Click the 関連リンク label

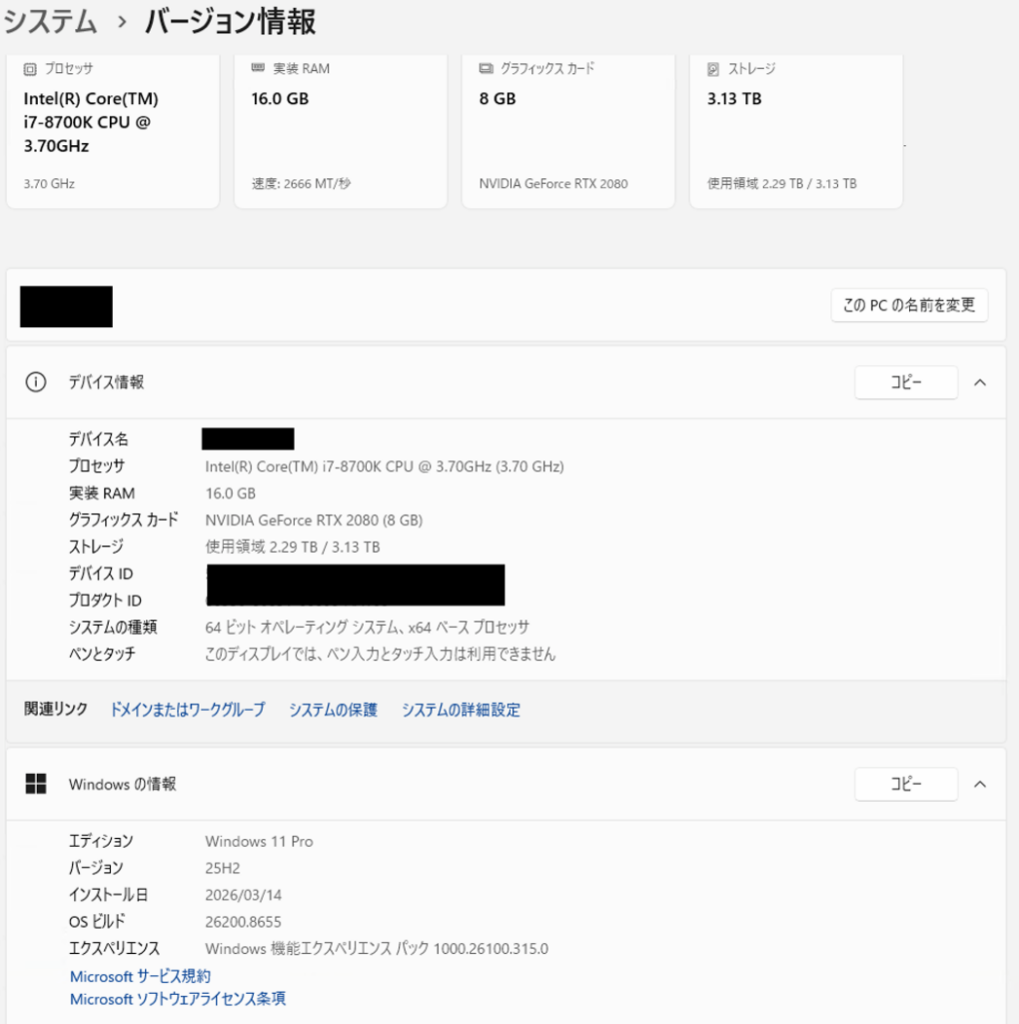coord(56,709)
